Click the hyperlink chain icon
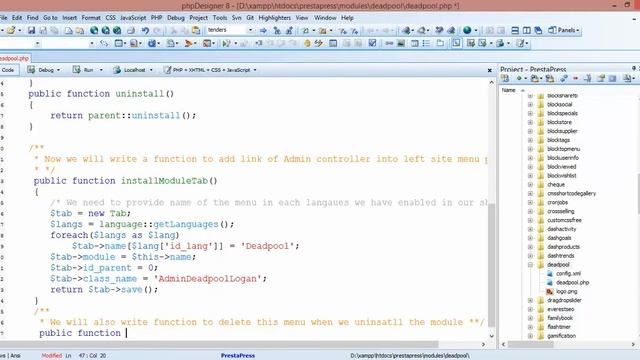The width and height of the screenshot is (640, 360). 389,43
